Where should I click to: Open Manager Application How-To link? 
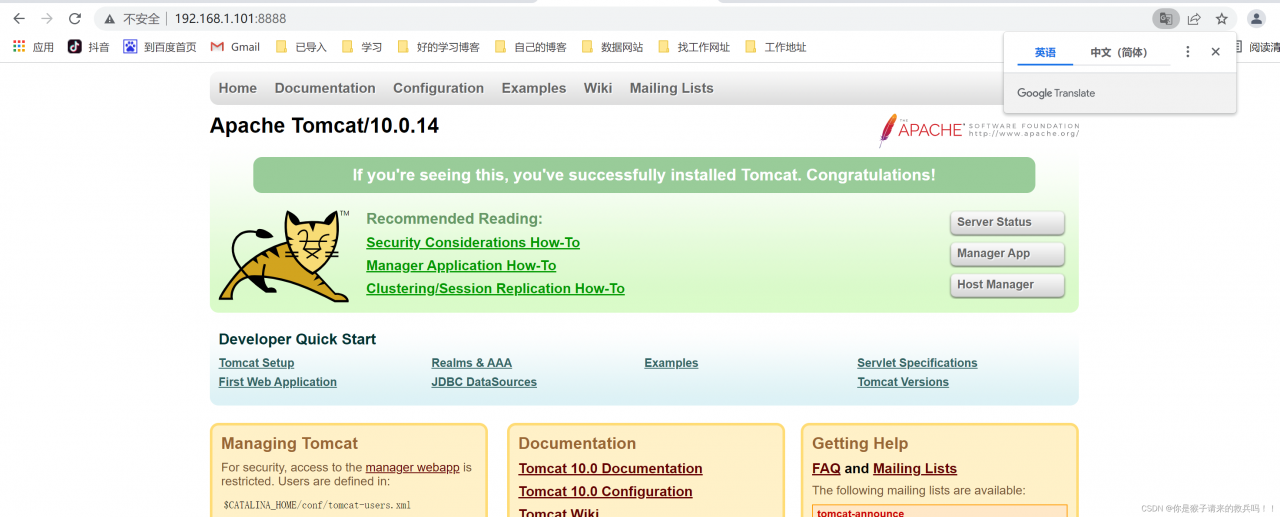tap(461, 265)
